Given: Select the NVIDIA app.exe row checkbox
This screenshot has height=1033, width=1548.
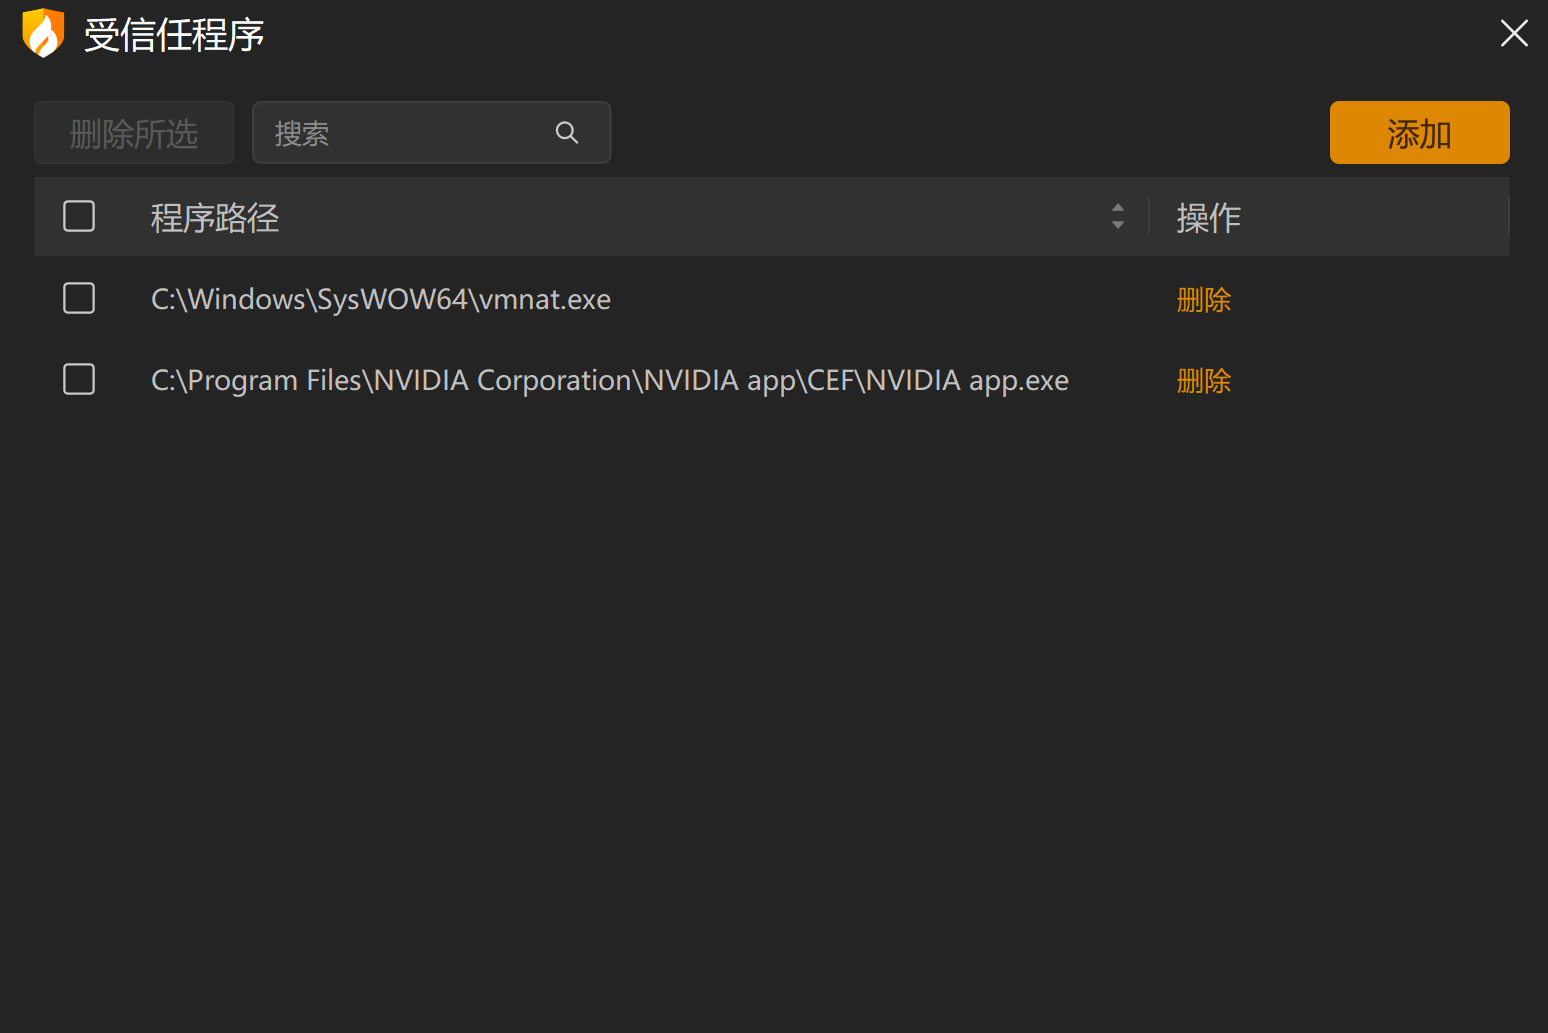Looking at the screenshot, I should (x=79, y=379).
